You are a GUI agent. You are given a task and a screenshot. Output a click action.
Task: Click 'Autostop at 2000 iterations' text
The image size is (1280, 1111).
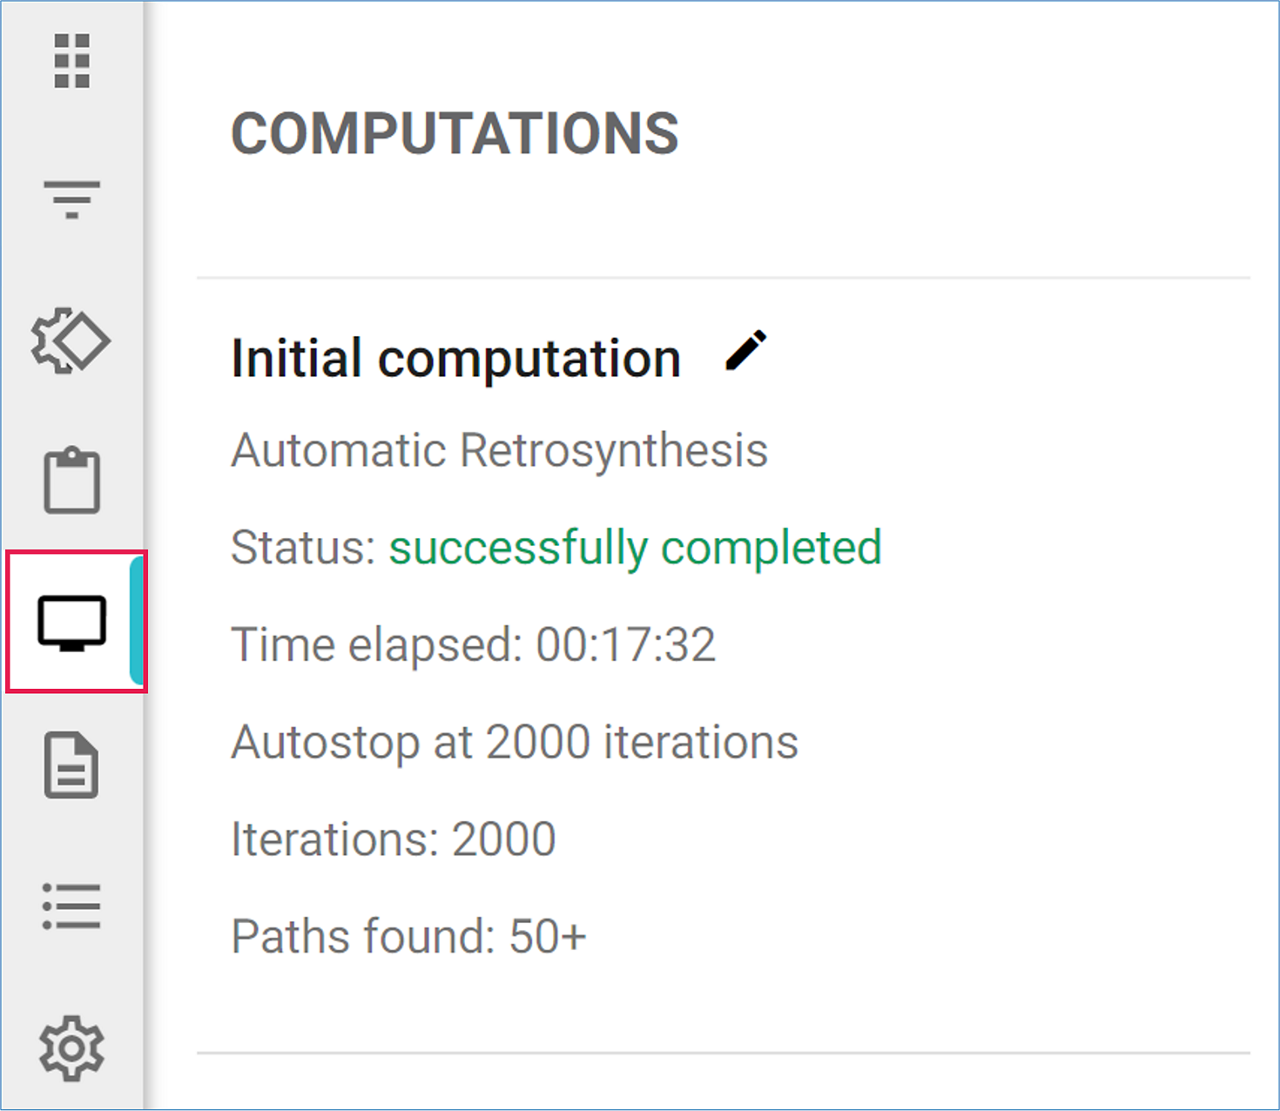514,742
